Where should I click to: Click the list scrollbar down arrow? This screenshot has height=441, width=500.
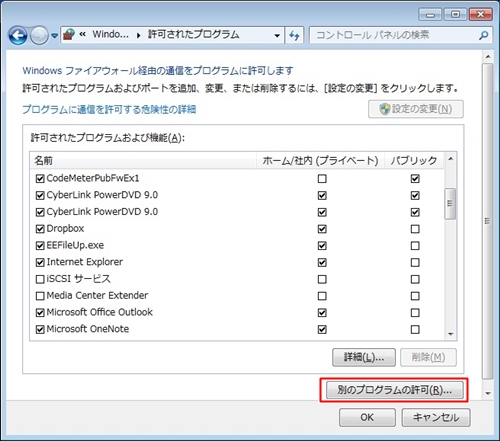coord(451,334)
